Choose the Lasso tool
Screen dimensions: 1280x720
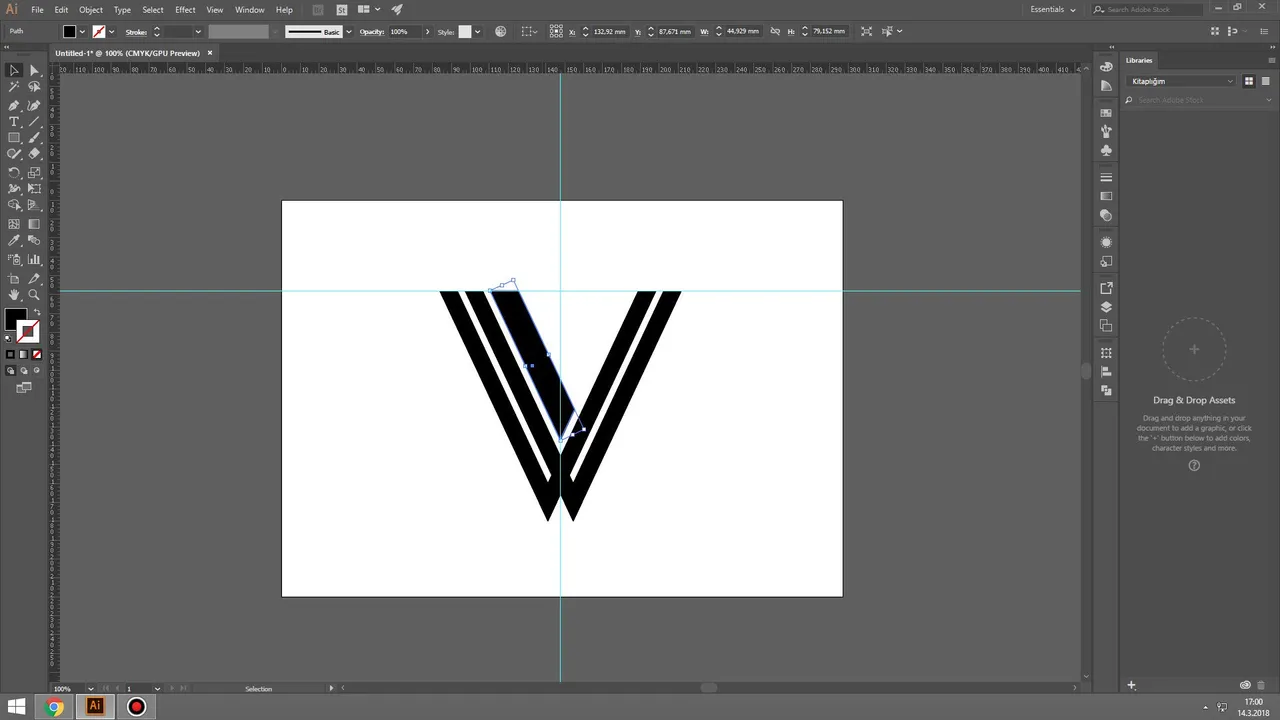[34, 87]
